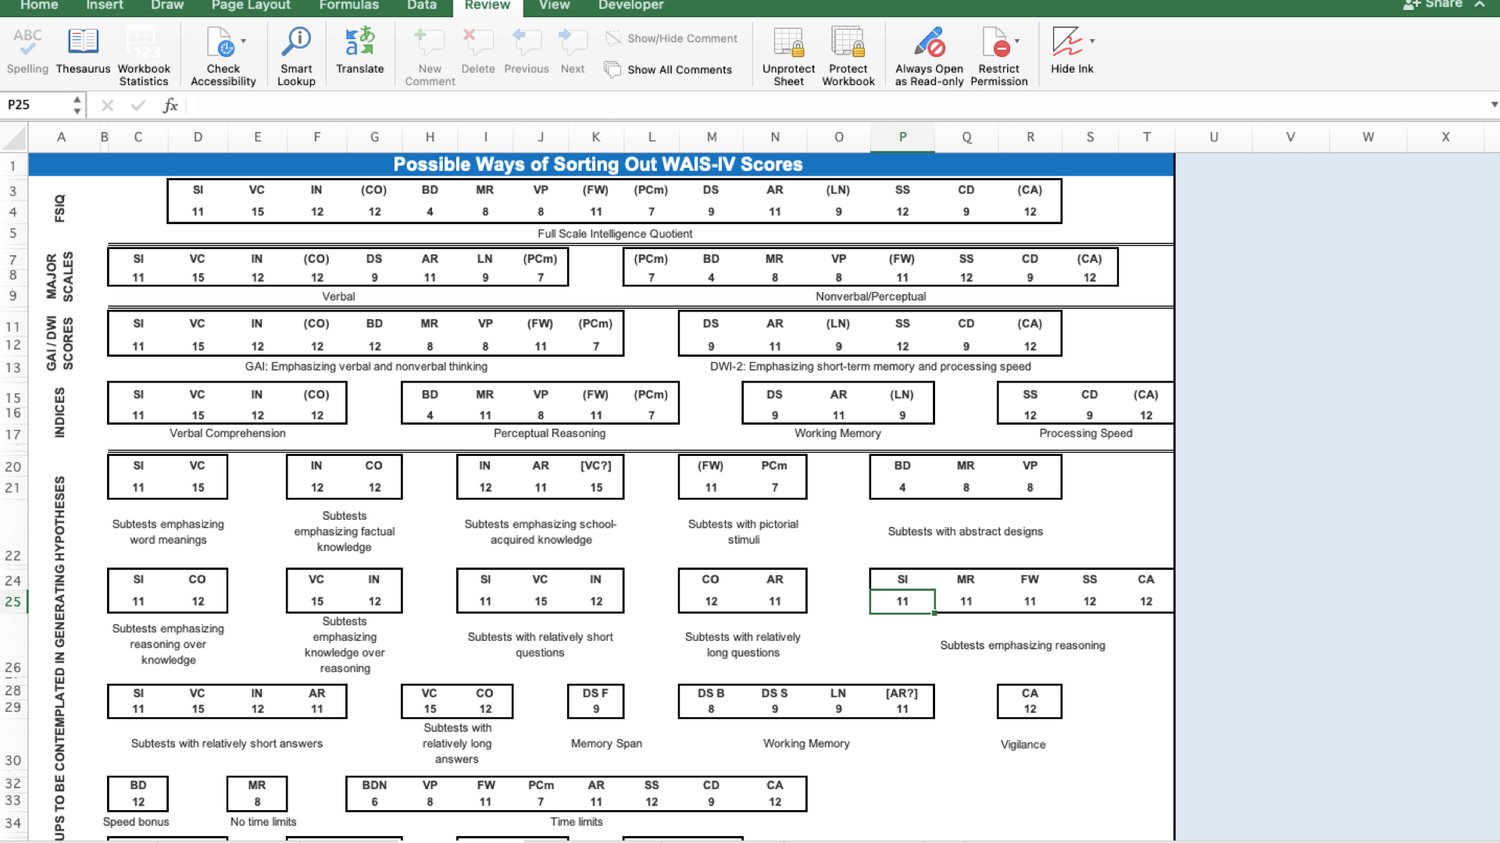1500x843 pixels.
Task: Select 'Subtests with pictorial stimuli' text
Action: 743,532
